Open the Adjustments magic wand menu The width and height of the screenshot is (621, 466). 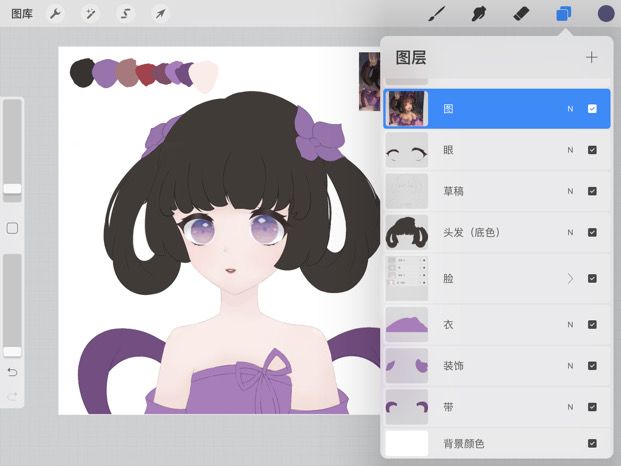[90, 14]
